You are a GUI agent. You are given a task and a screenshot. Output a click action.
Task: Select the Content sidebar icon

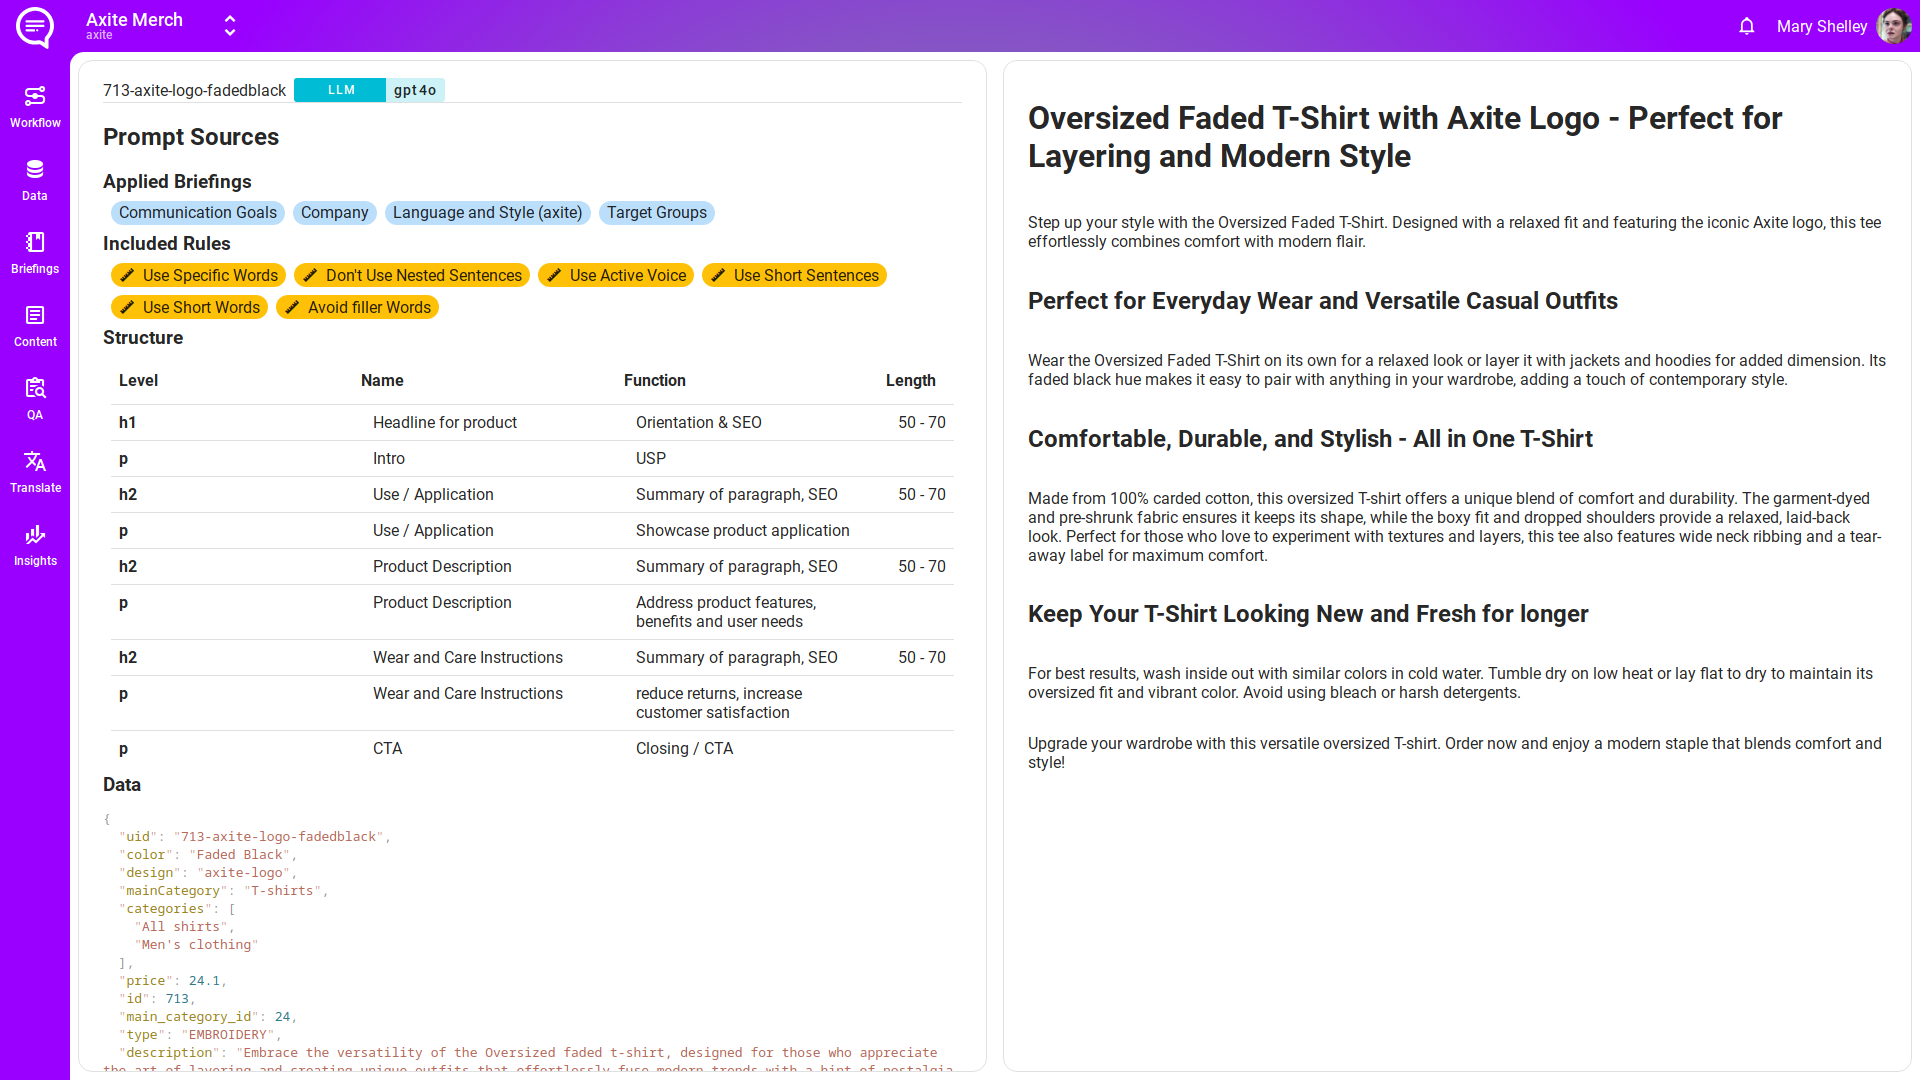point(35,325)
